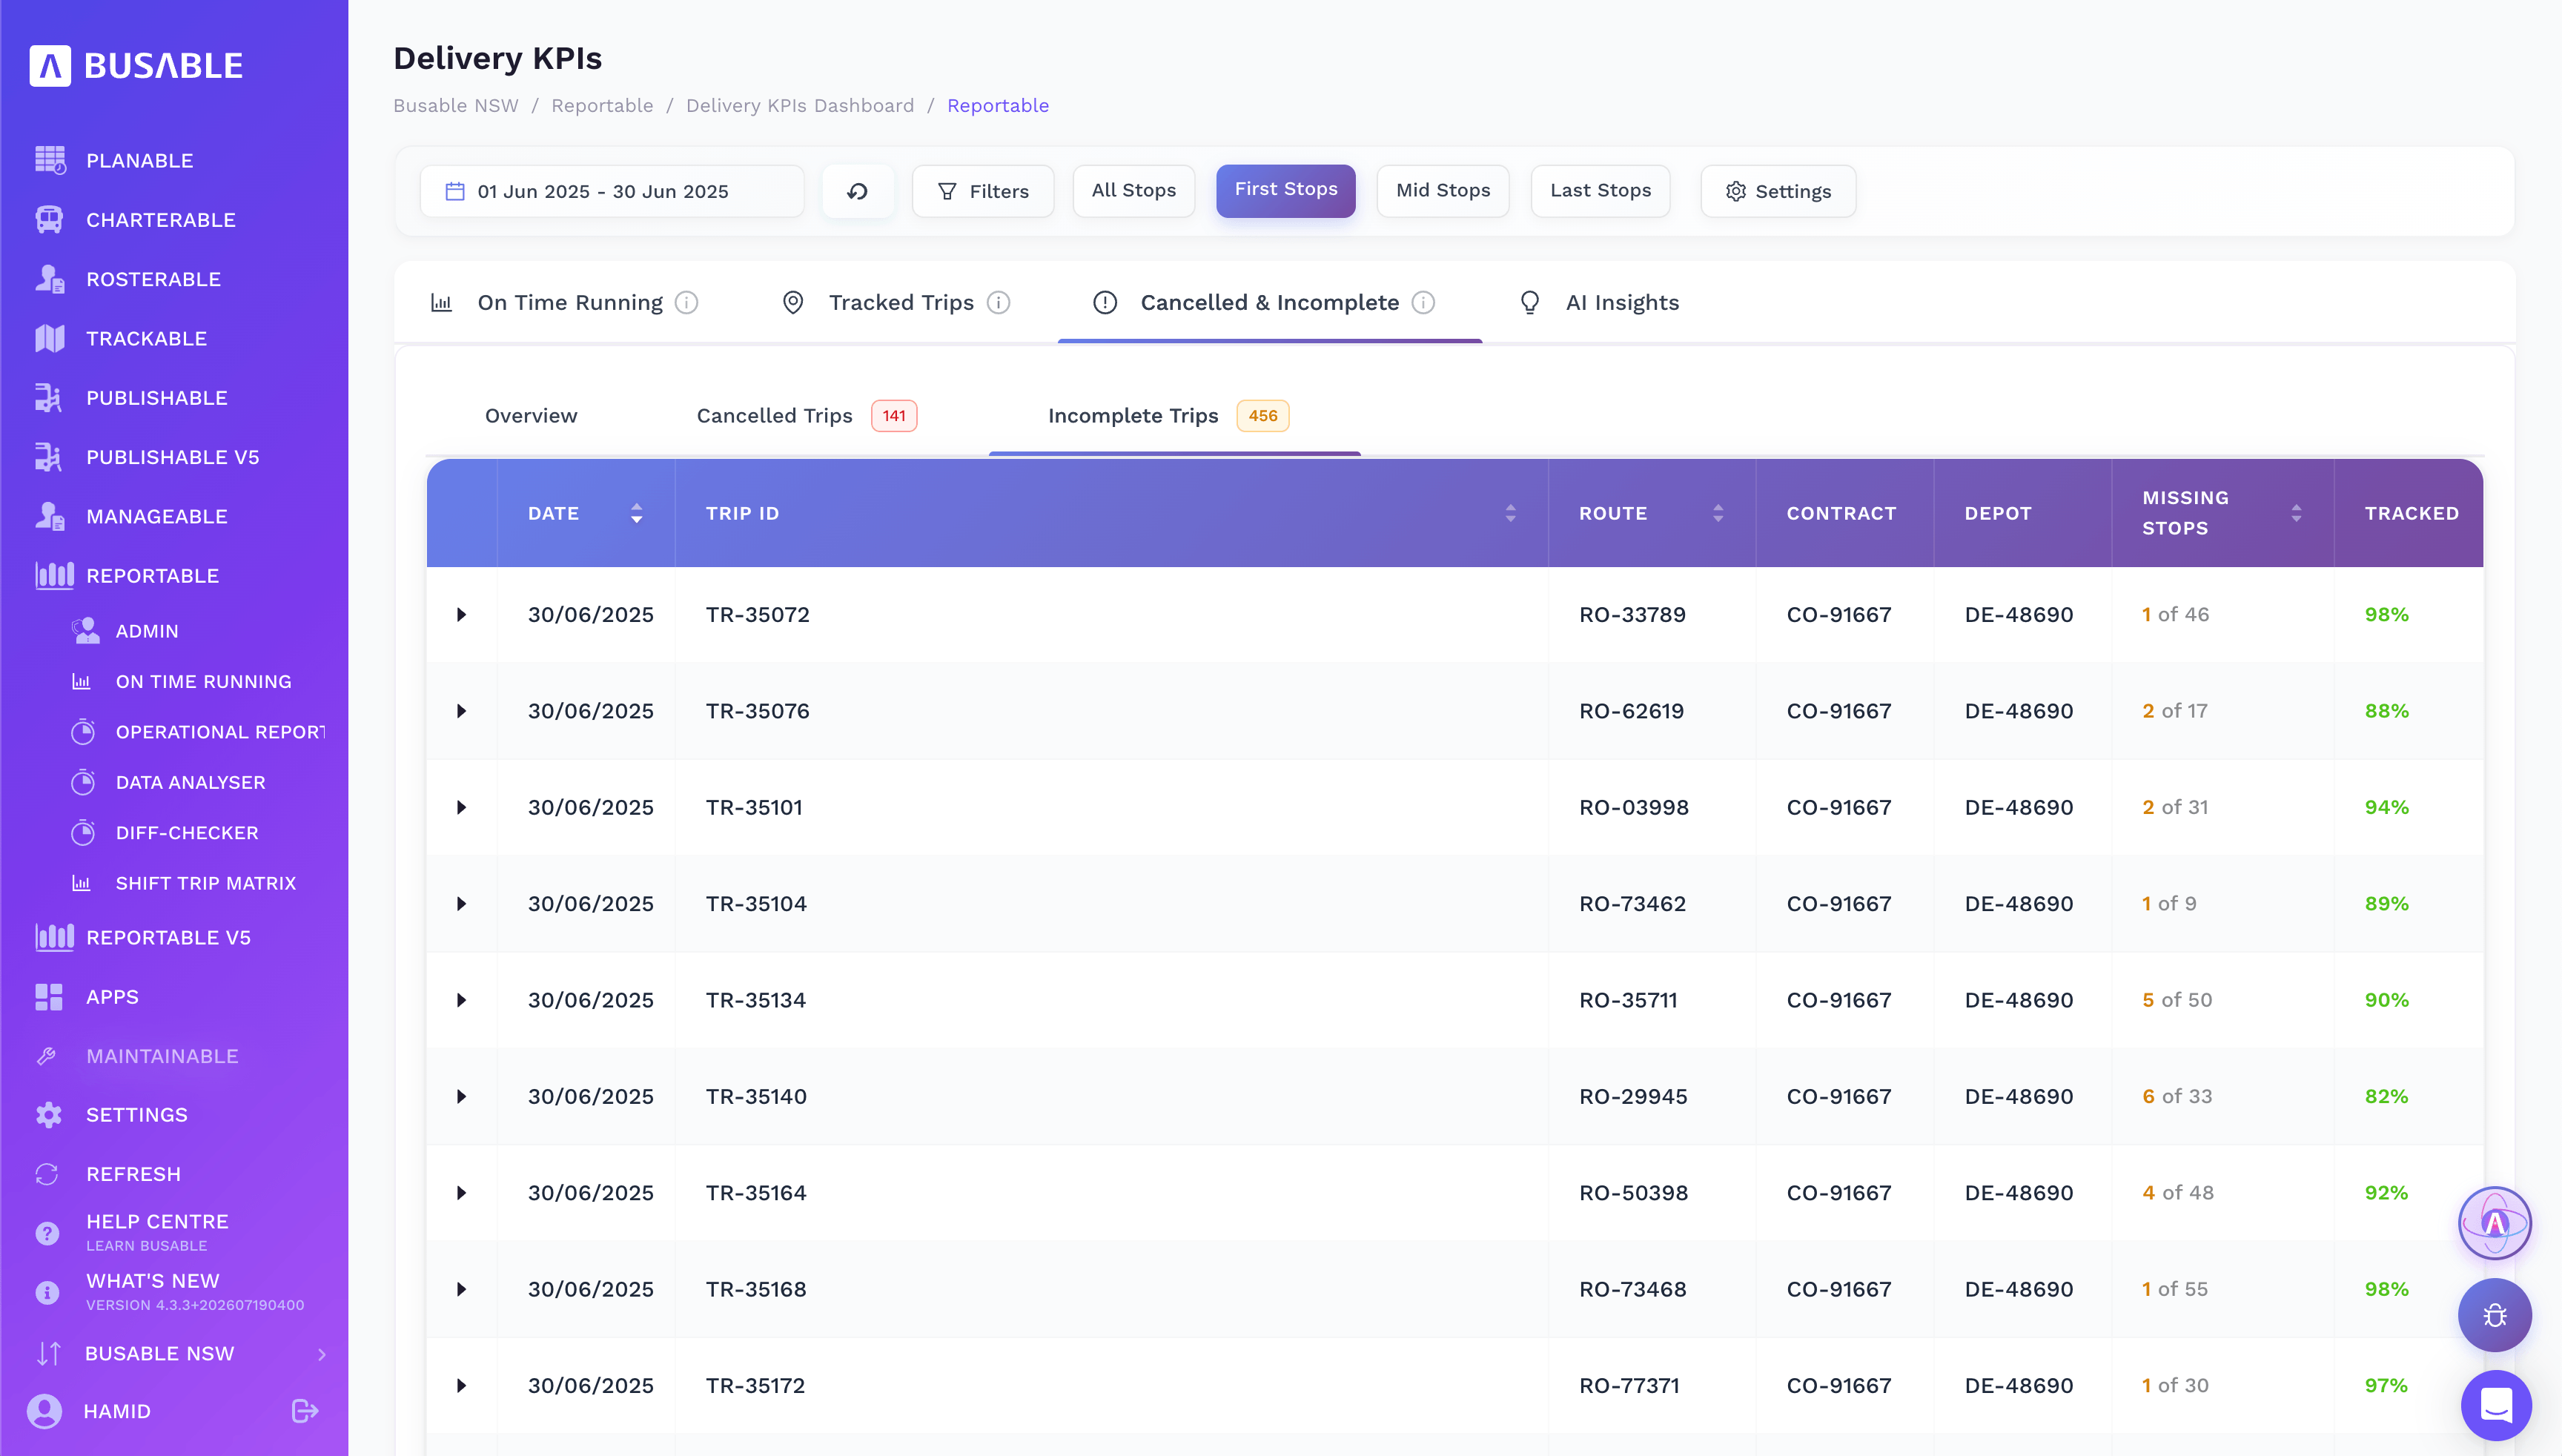The image size is (2562, 1456).
Task: Switch to AI Insights tab
Action: coord(1599,302)
